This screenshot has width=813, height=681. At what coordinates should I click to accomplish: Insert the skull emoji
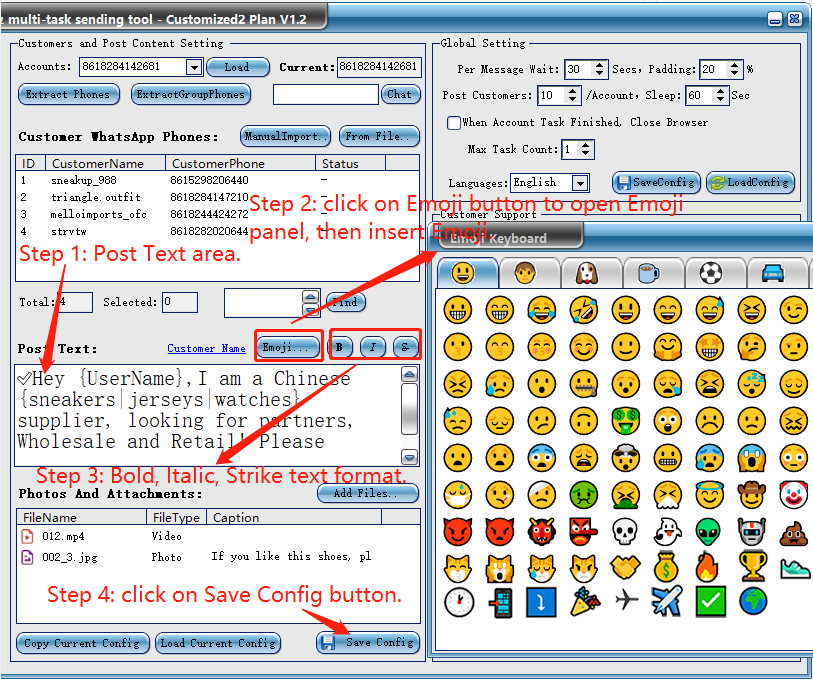click(625, 532)
